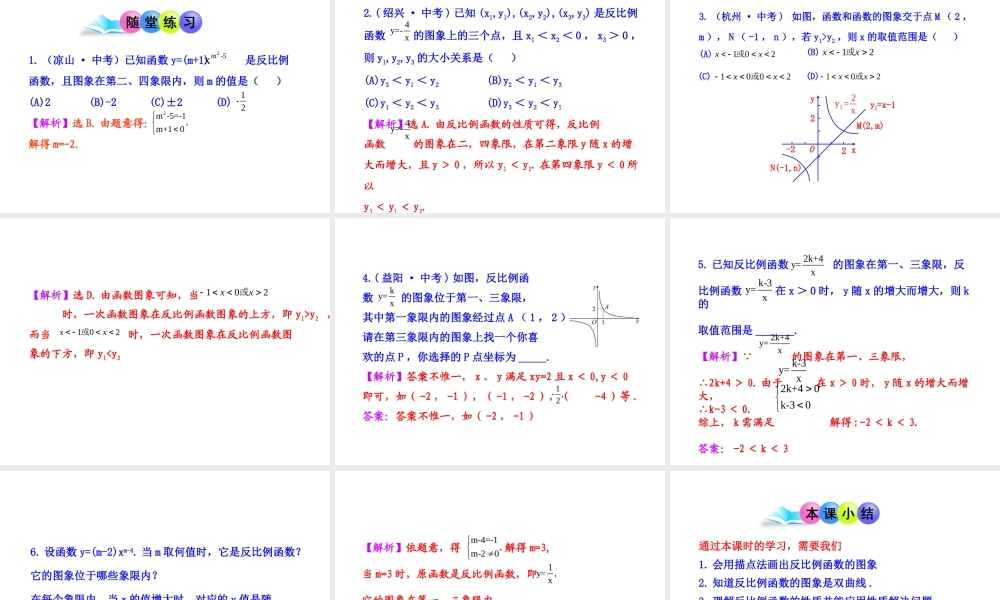
Task: Click the 【解析】 label in question 1
Action: (47, 121)
